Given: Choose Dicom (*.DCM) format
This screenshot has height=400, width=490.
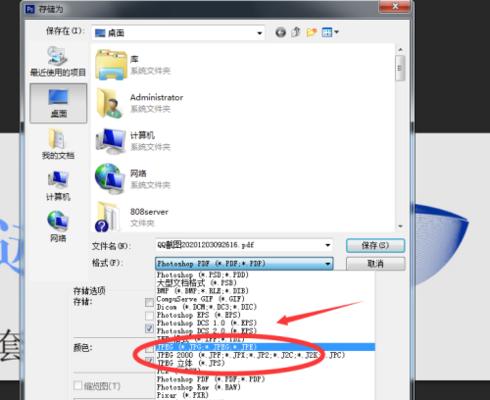Looking at the screenshot, I should tap(207, 307).
